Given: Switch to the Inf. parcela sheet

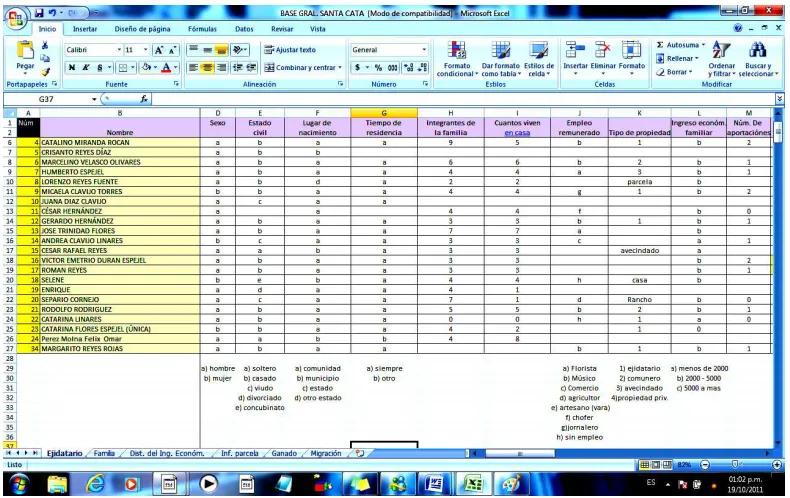Looking at the screenshot, I should pyautogui.click(x=239, y=453).
